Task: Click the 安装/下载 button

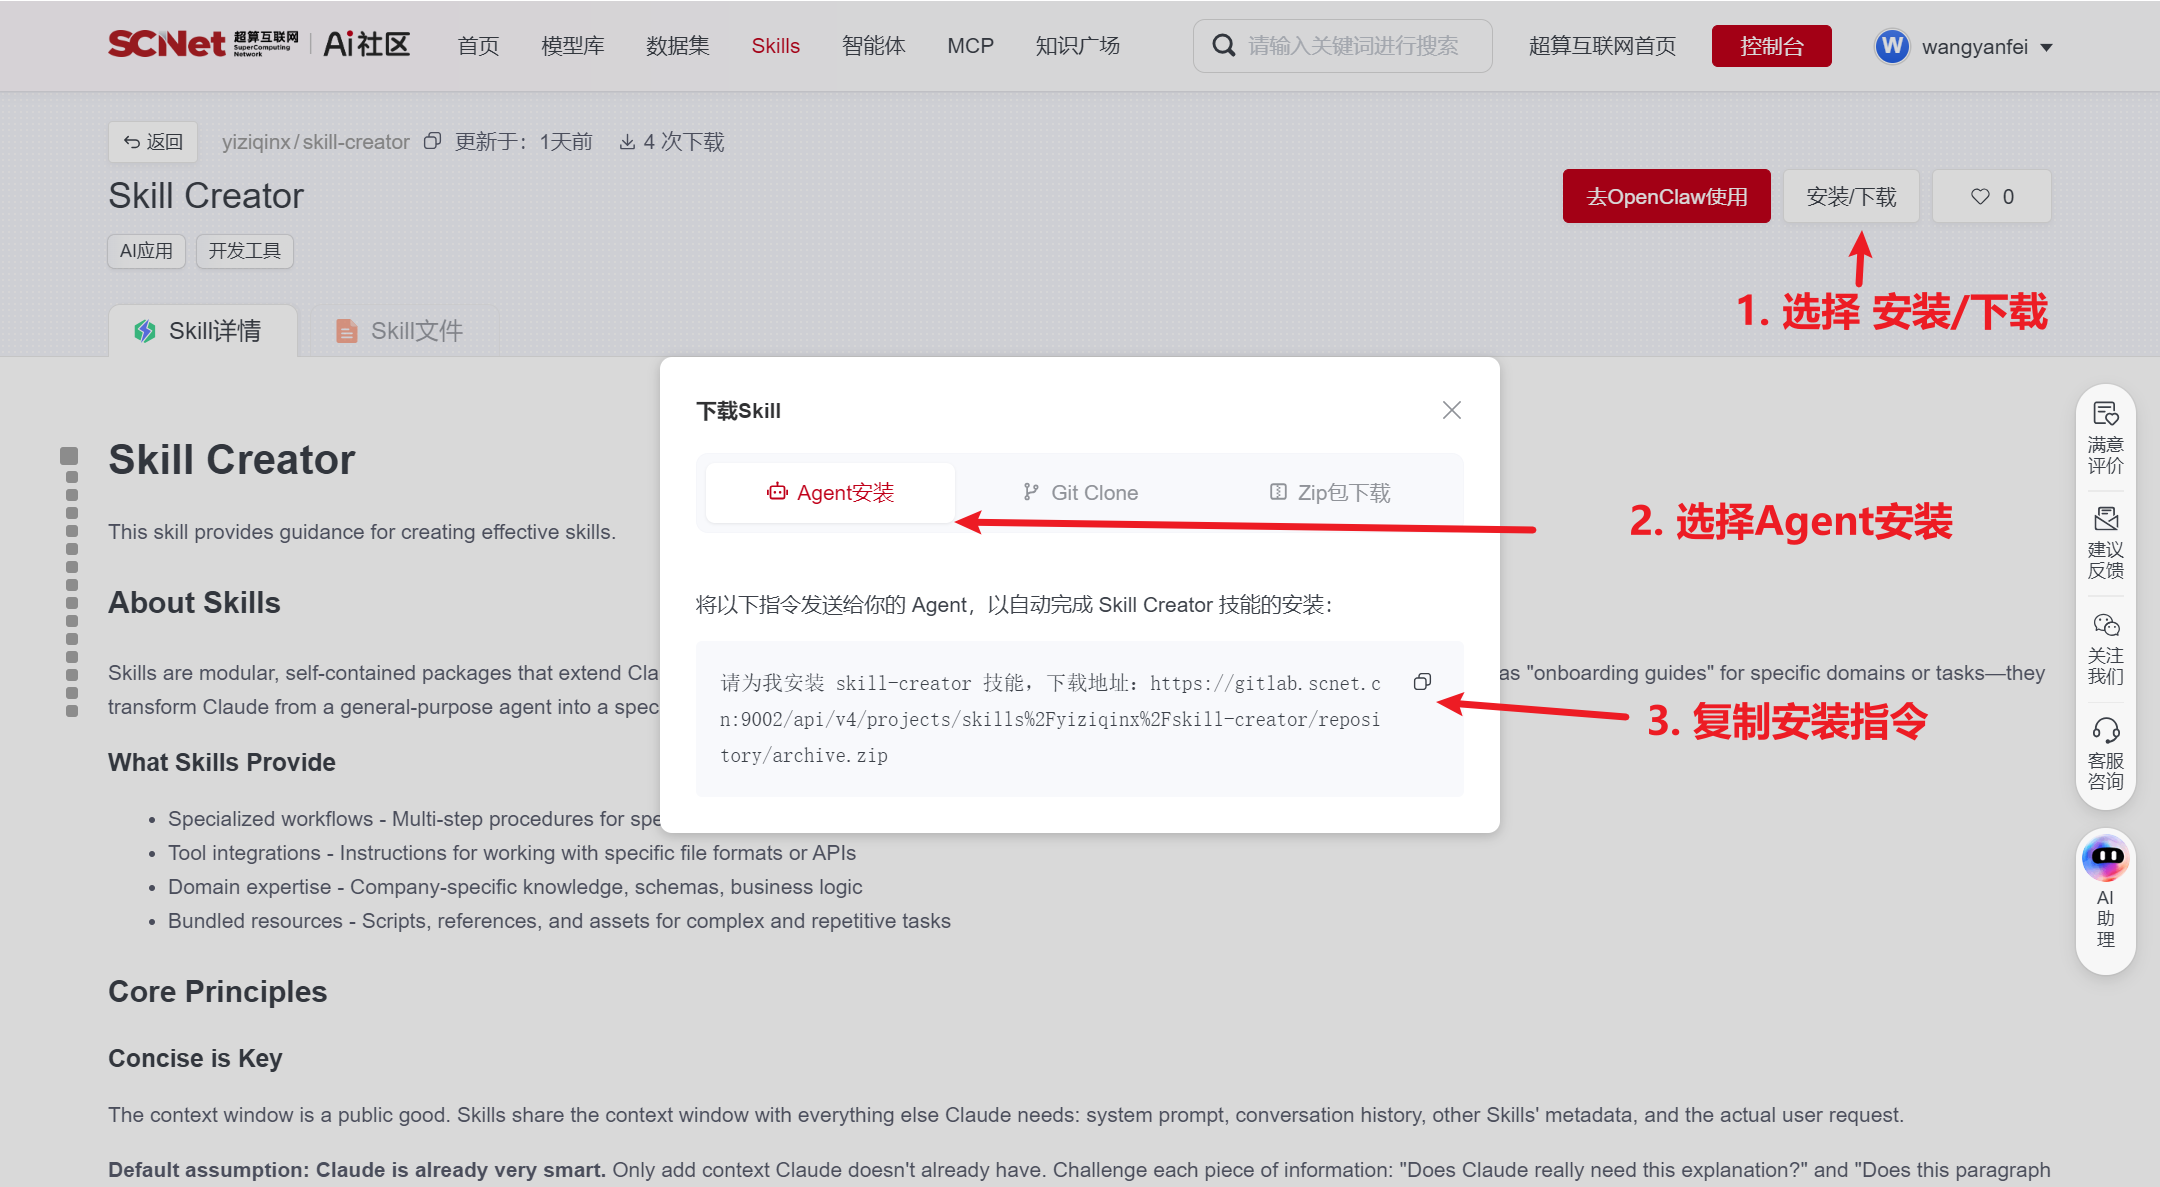Action: coord(1851,197)
